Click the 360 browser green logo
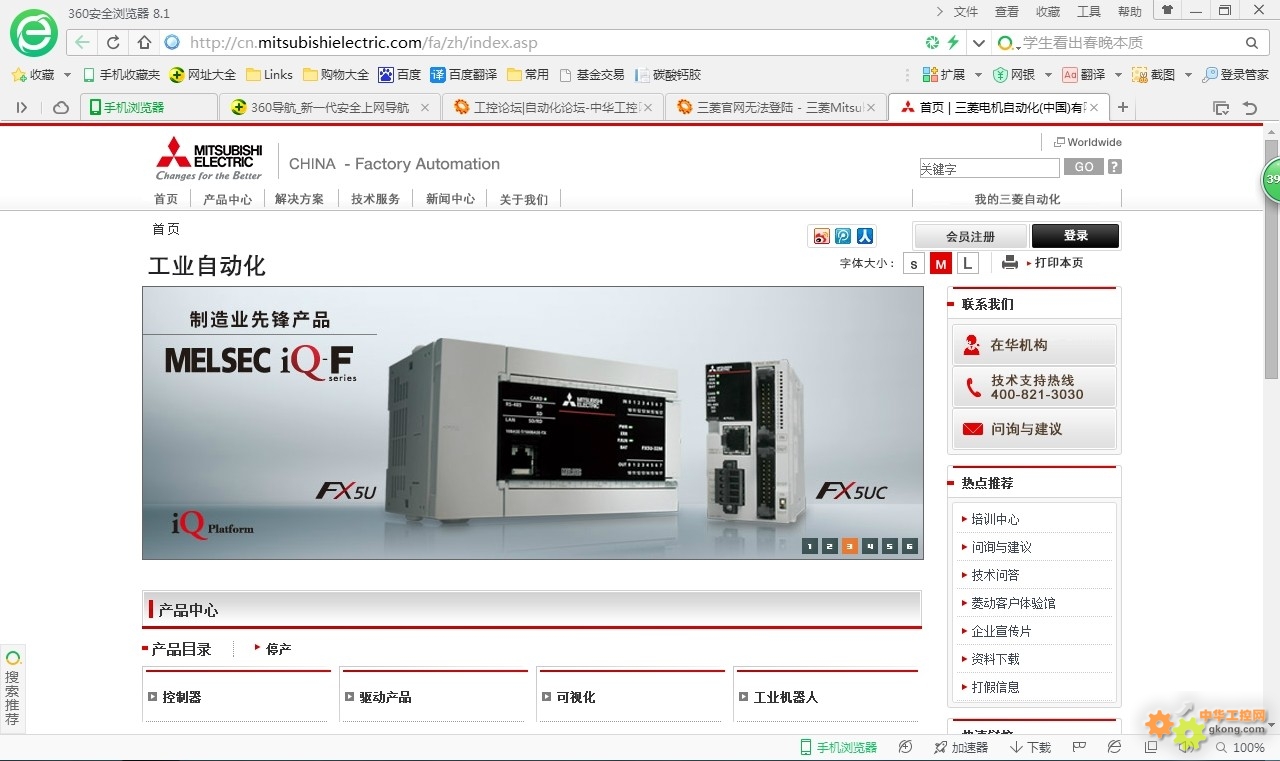The width and height of the screenshot is (1280, 761). (34, 34)
